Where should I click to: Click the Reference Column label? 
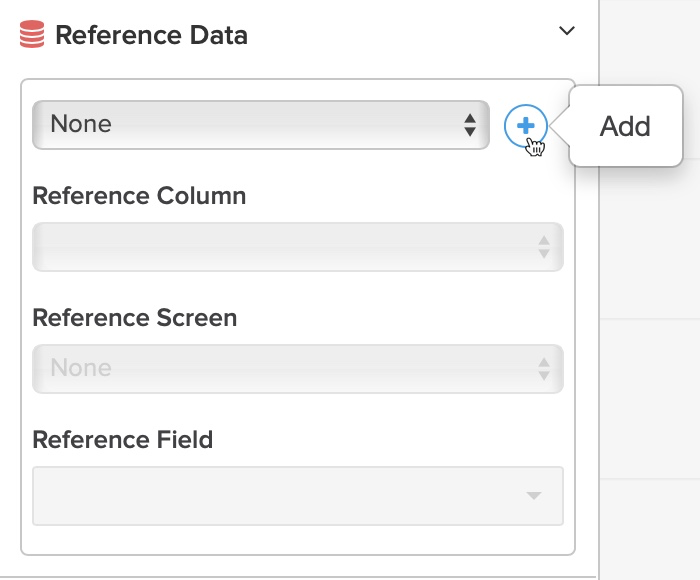[x=139, y=196]
